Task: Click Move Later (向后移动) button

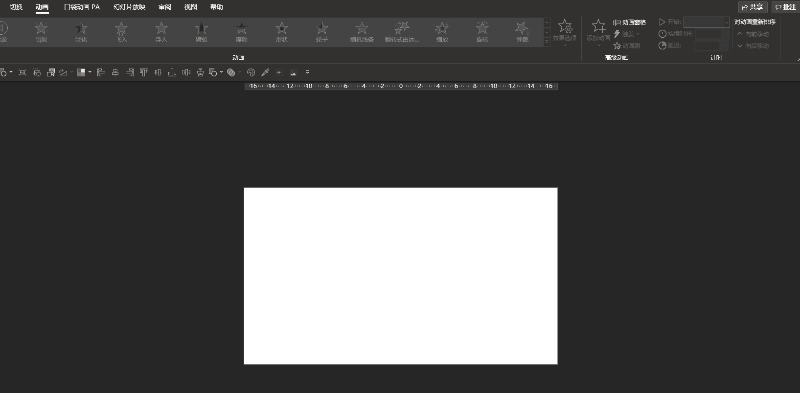Action: click(x=753, y=45)
